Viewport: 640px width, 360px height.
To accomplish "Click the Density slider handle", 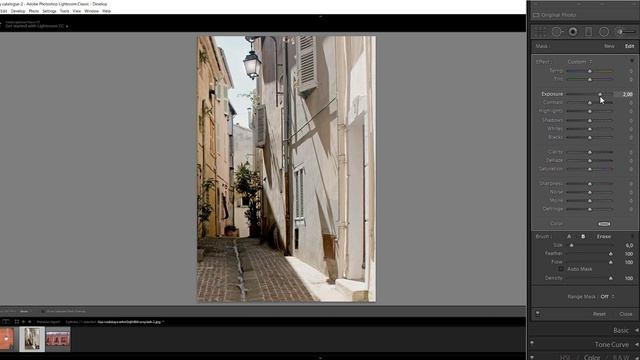I will pyautogui.click(x=611, y=278).
